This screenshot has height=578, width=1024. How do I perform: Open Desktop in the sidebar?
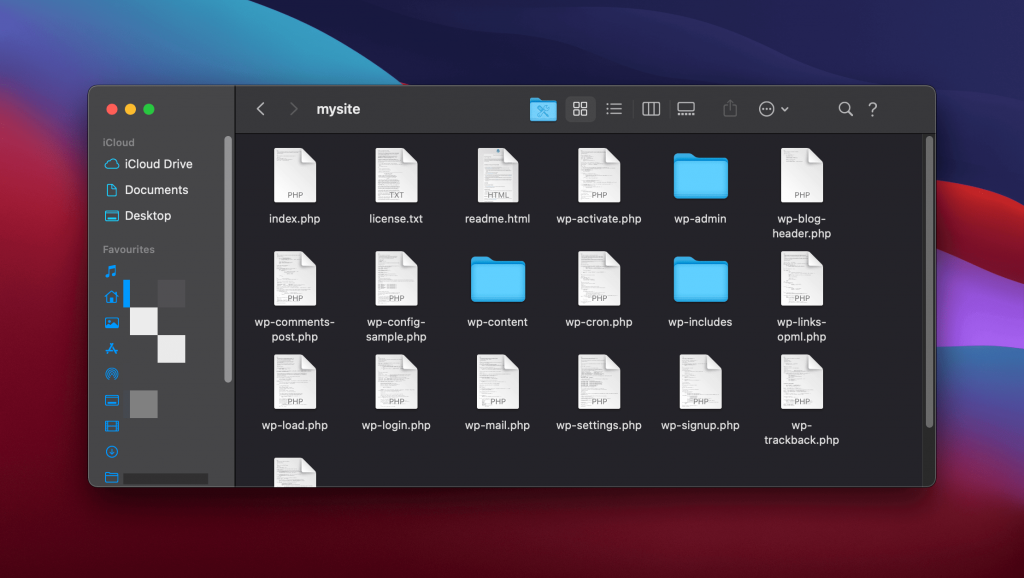click(x=138, y=216)
